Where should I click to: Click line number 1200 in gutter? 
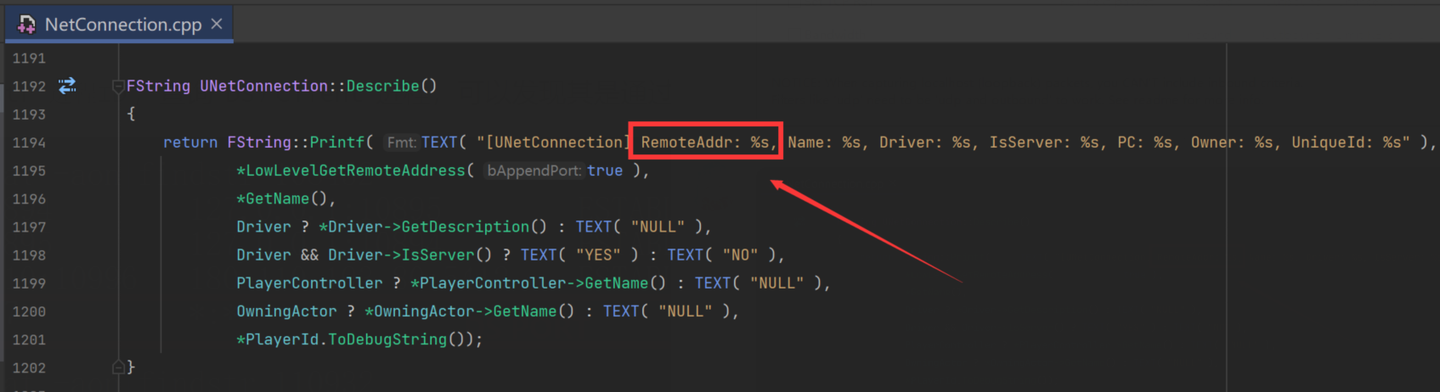click(x=29, y=311)
